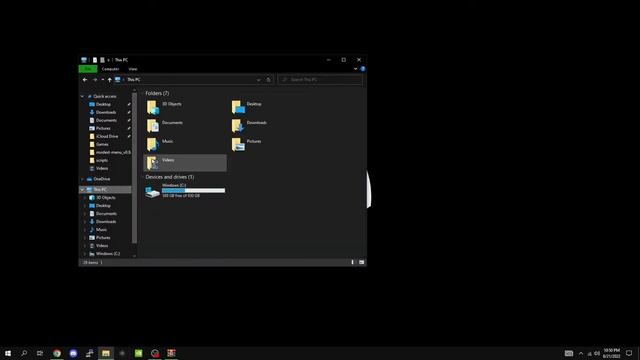Go back using the back arrow

[85, 80]
